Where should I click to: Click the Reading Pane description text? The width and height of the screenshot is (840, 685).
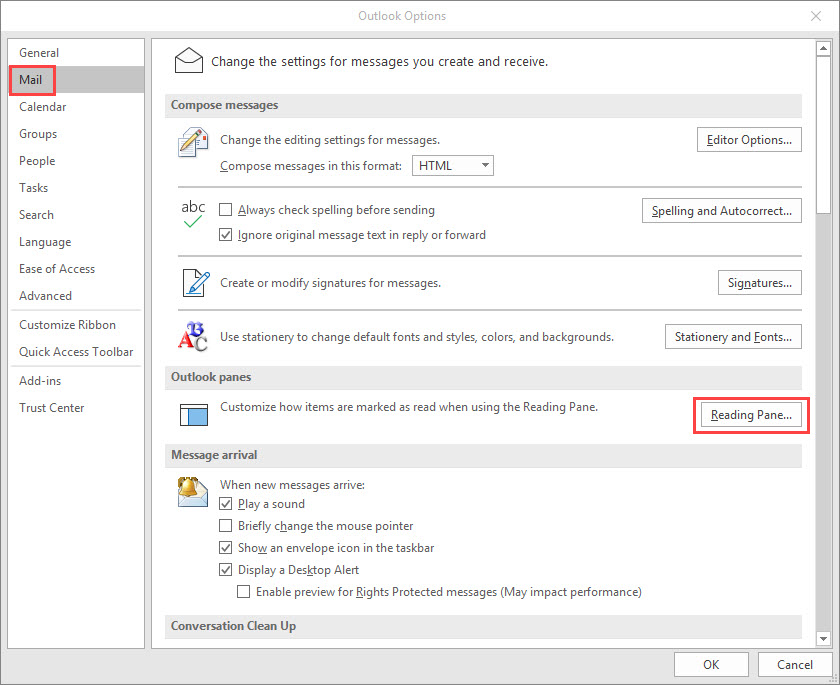409,407
